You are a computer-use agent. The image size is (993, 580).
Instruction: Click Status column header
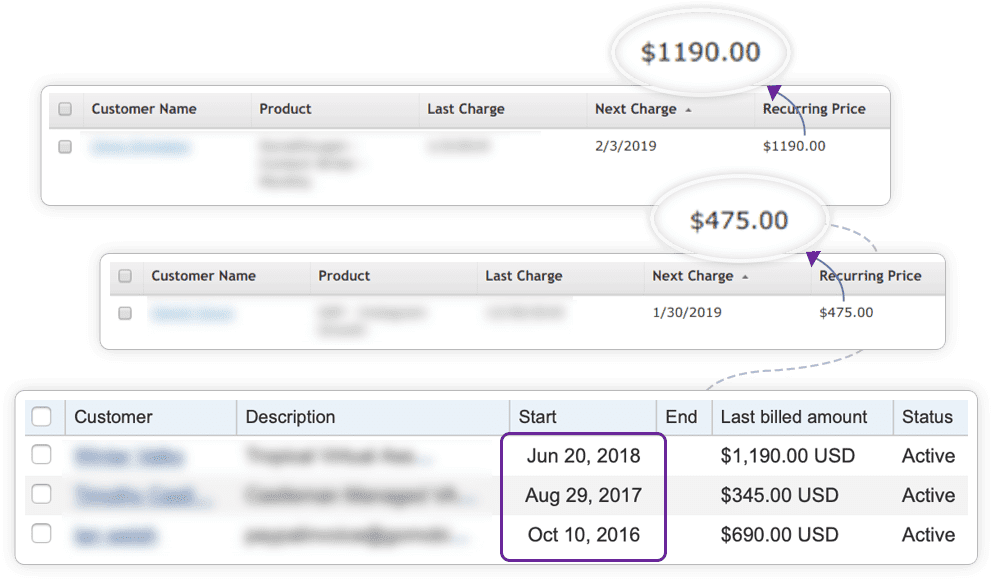tap(927, 417)
